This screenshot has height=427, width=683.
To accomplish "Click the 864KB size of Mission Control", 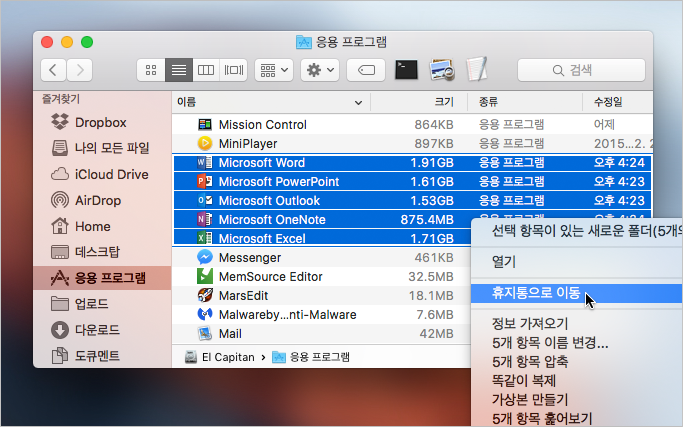I will pos(434,125).
